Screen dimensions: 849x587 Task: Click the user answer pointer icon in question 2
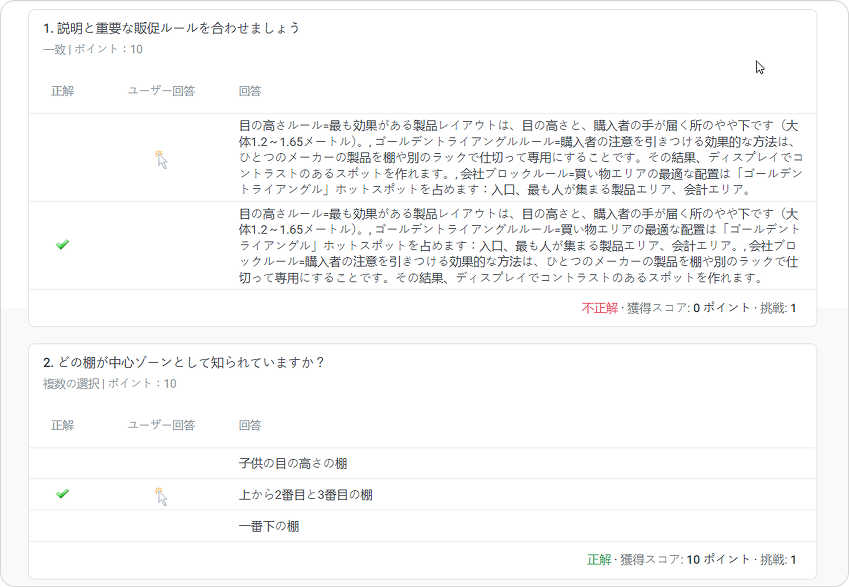(161, 495)
